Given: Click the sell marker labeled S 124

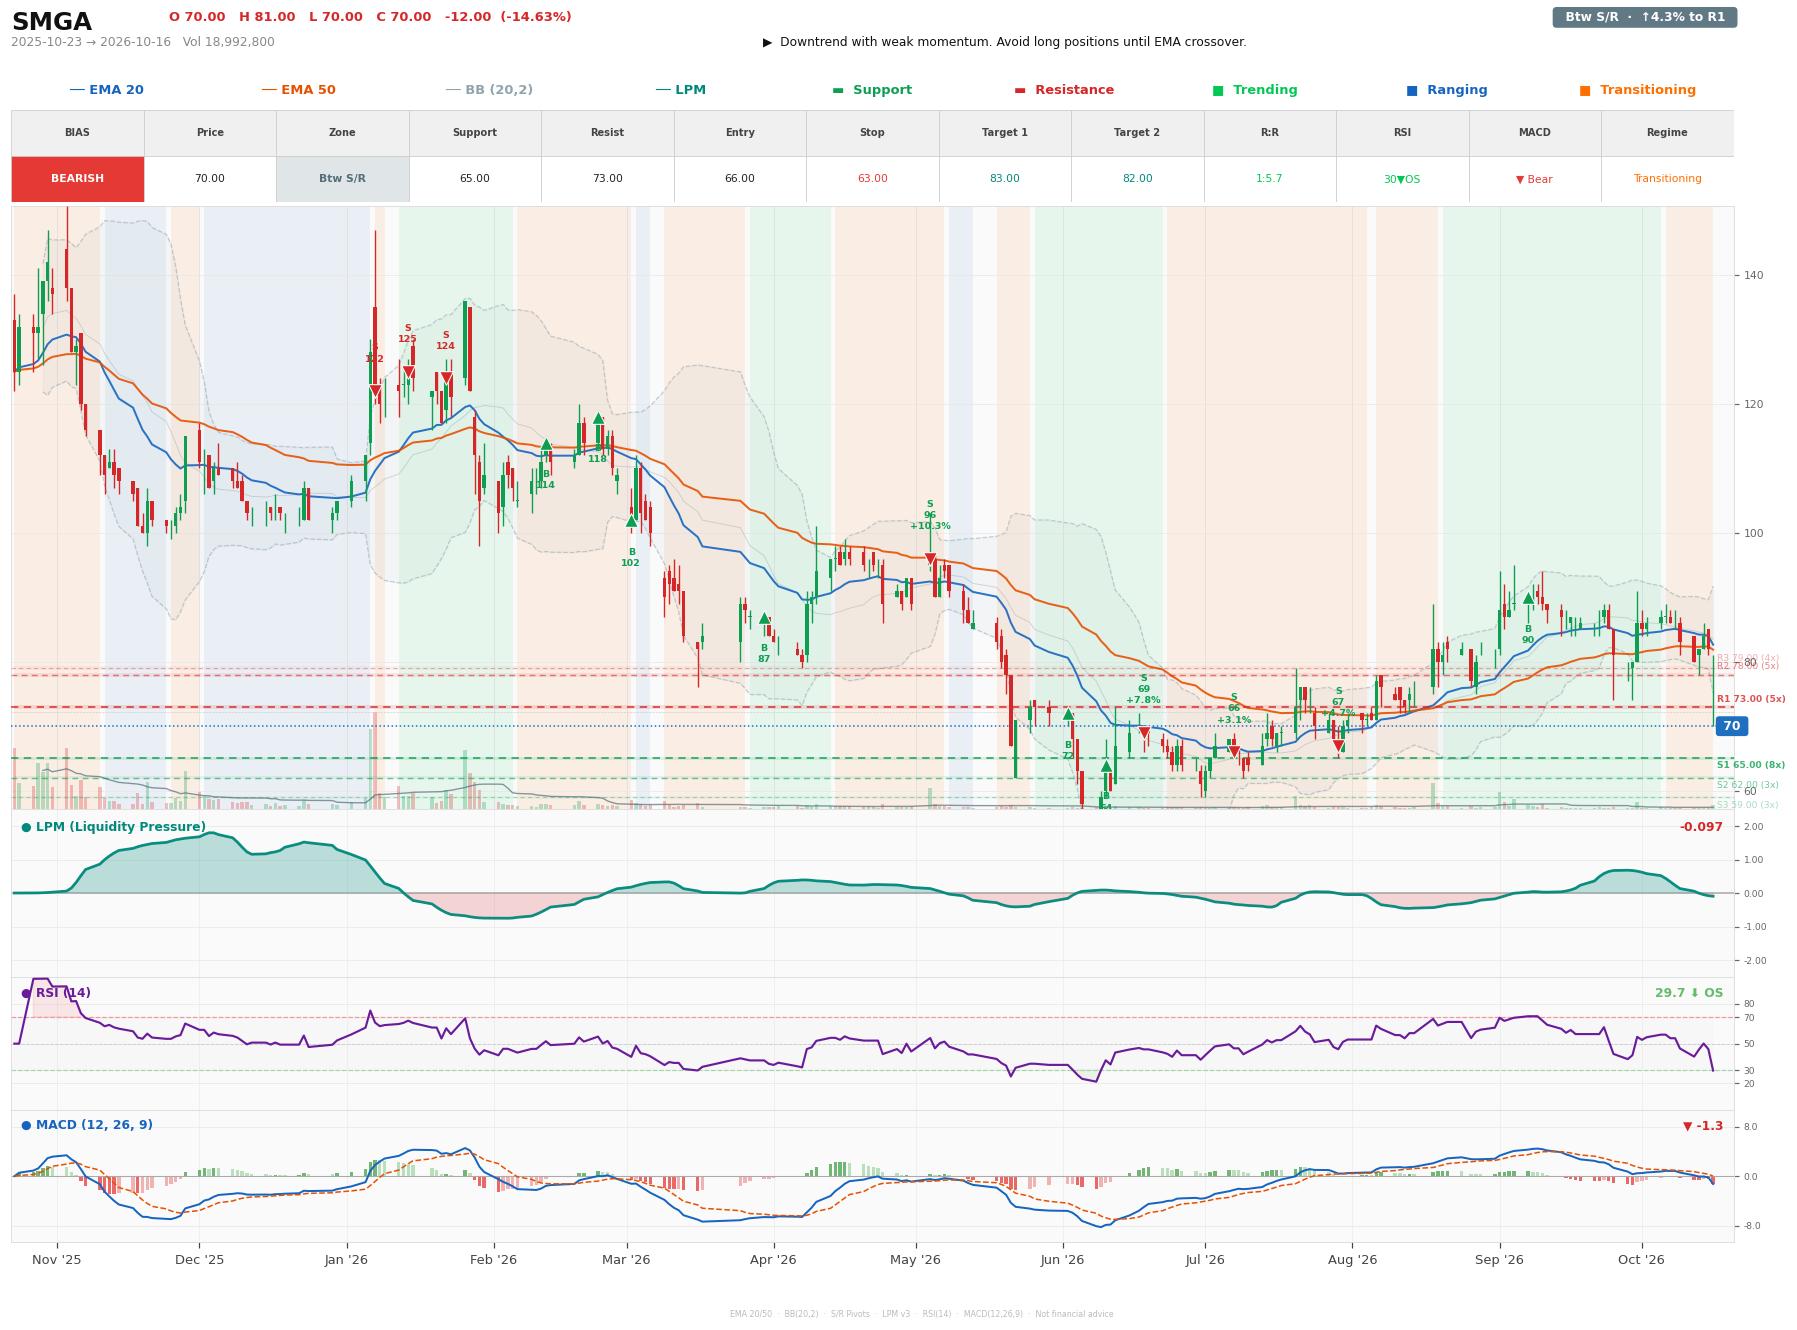Looking at the screenshot, I should click(x=446, y=378).
